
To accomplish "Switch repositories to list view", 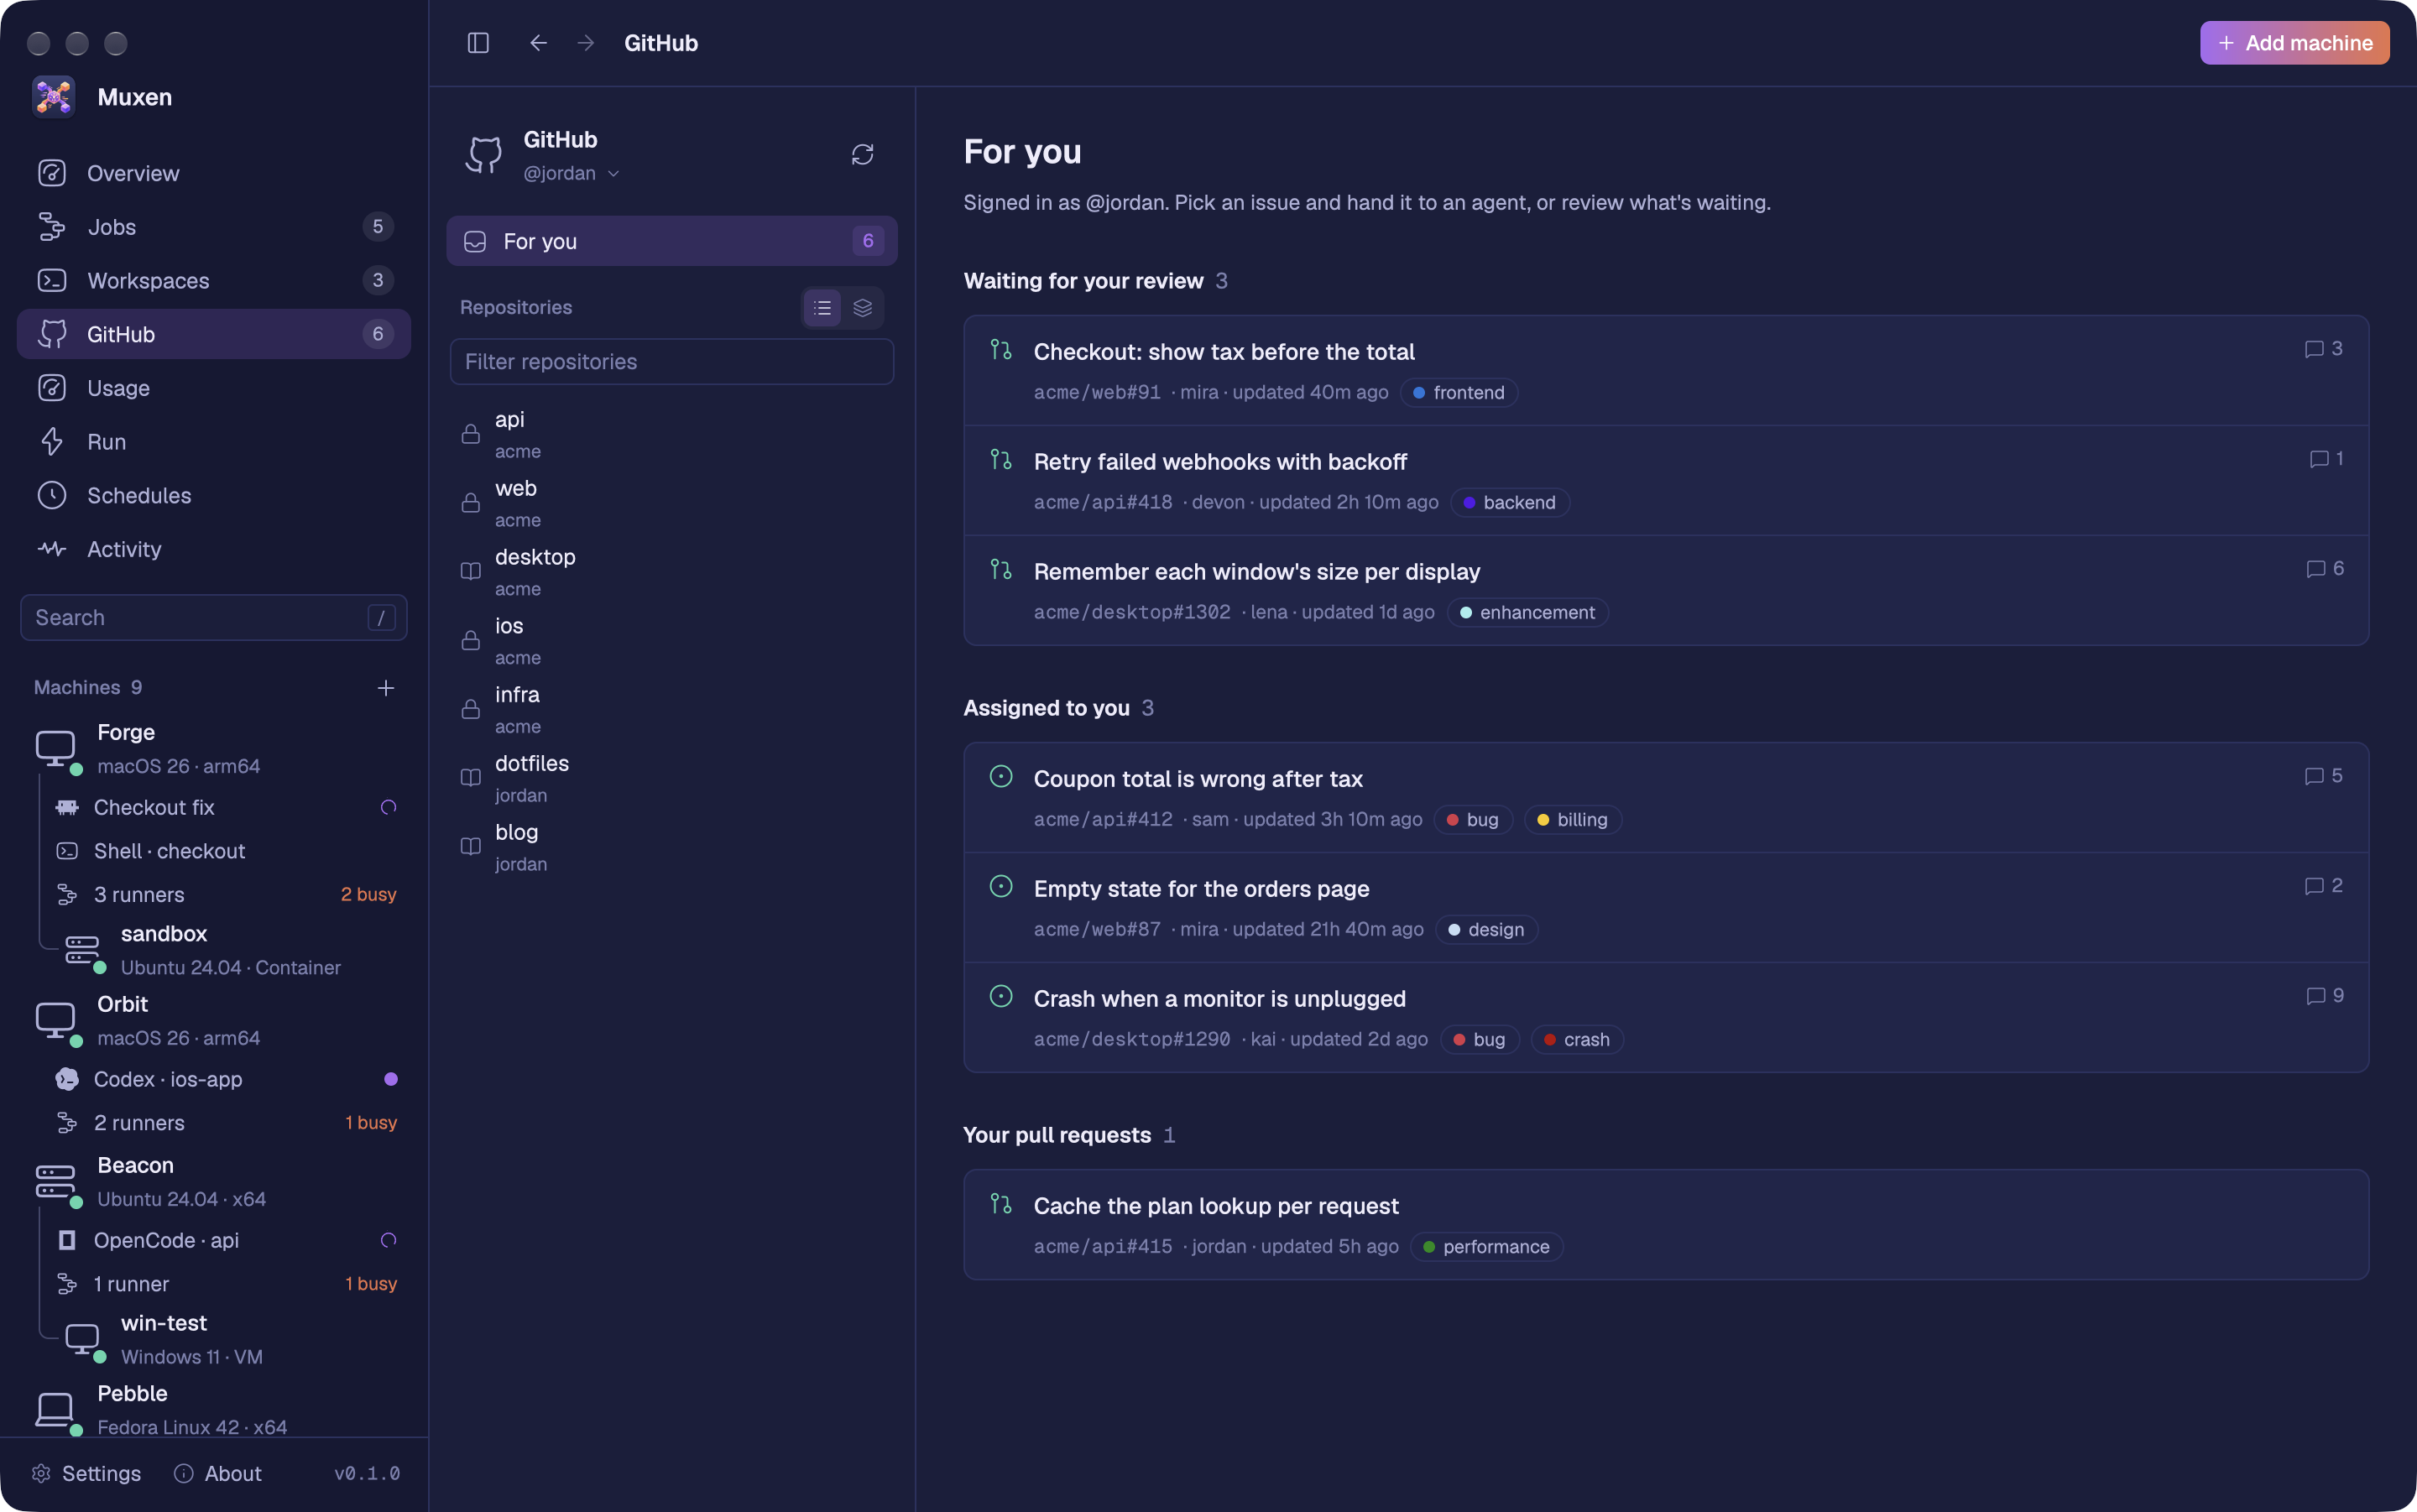I will (x=822, y=308).
